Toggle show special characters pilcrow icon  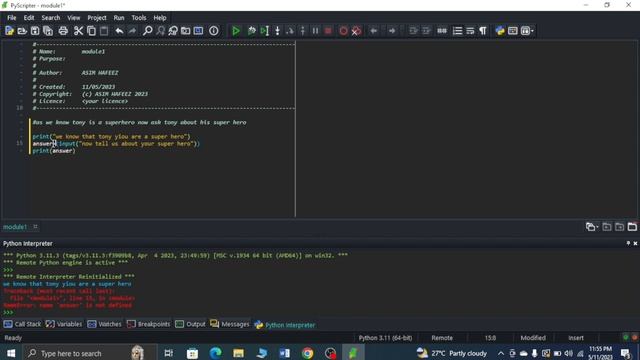(x=483, y=31)
